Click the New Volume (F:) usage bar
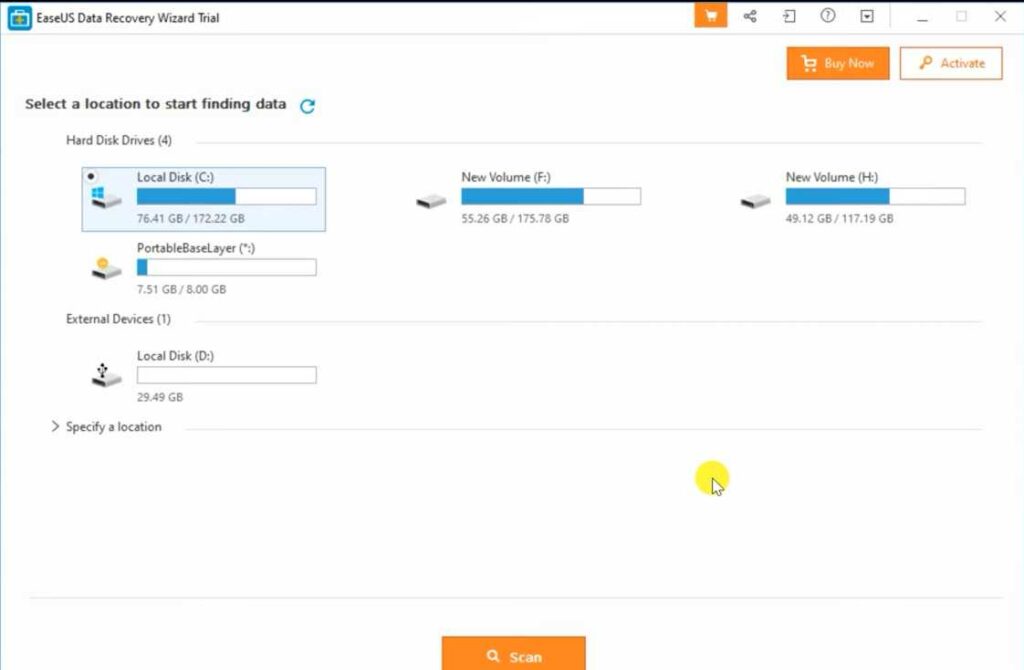 (551, 197)
